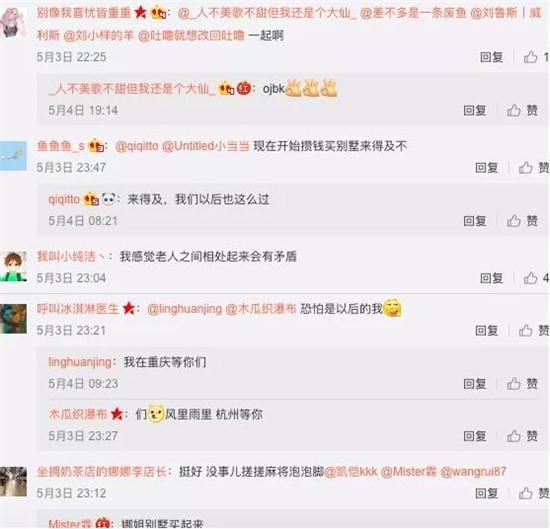
Task: Like the comment by 呼叫冰淇淋医生
Action: tap(534, 330)
